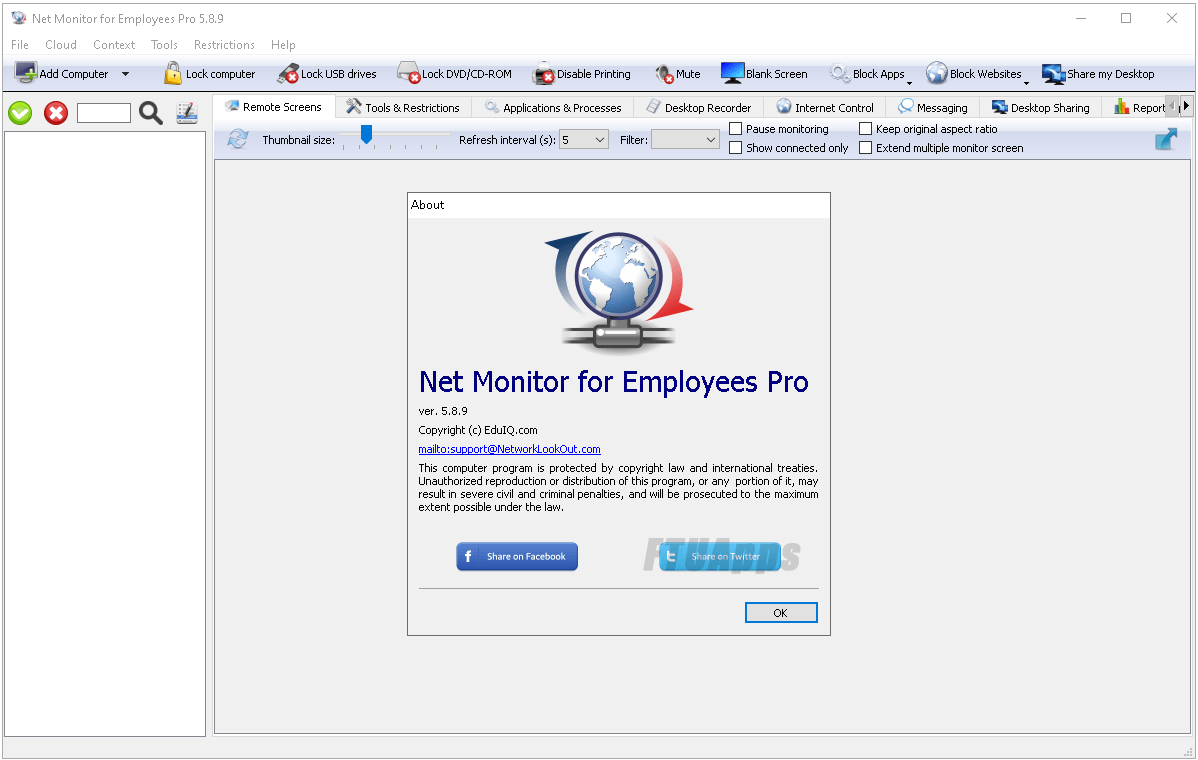
Task: Open the Filter dropdown
Action: (x=685, y=140)
